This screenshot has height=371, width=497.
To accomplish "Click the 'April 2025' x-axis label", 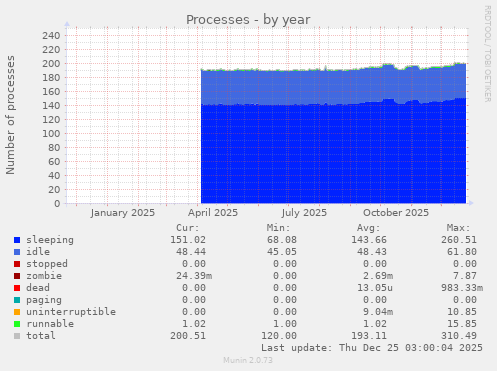I will pos(213,213).
